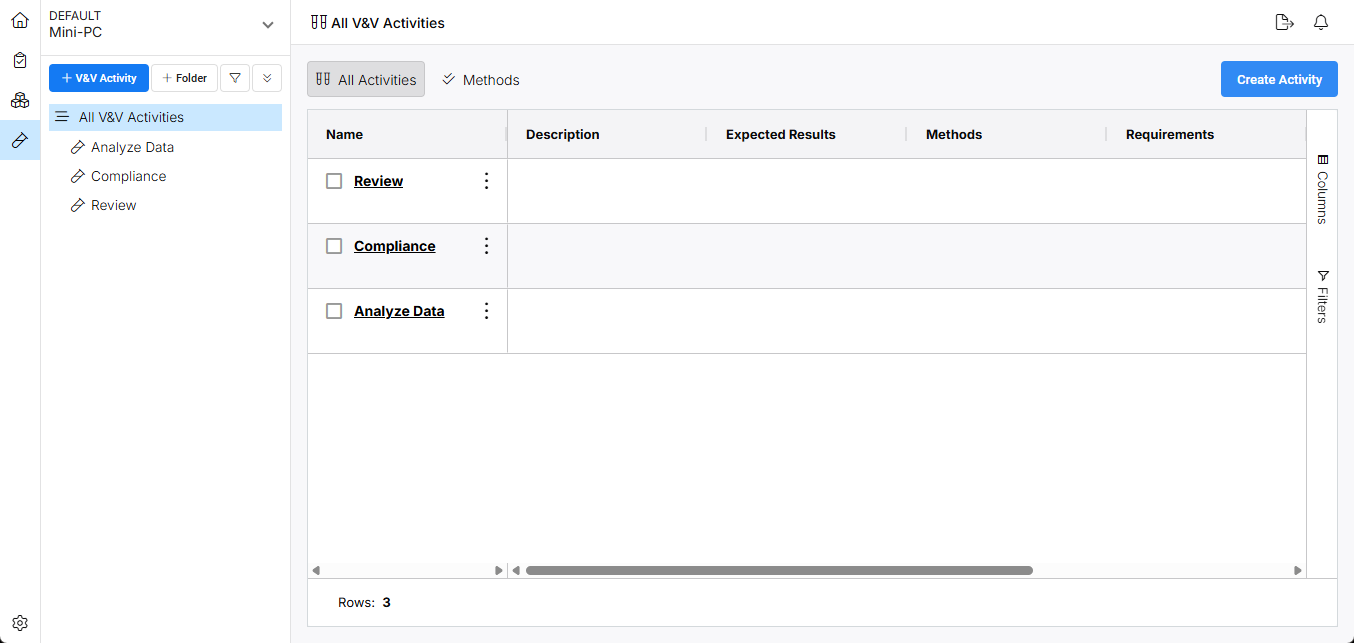
Task: Switch to the Methods tab
Action: (481, 80)
